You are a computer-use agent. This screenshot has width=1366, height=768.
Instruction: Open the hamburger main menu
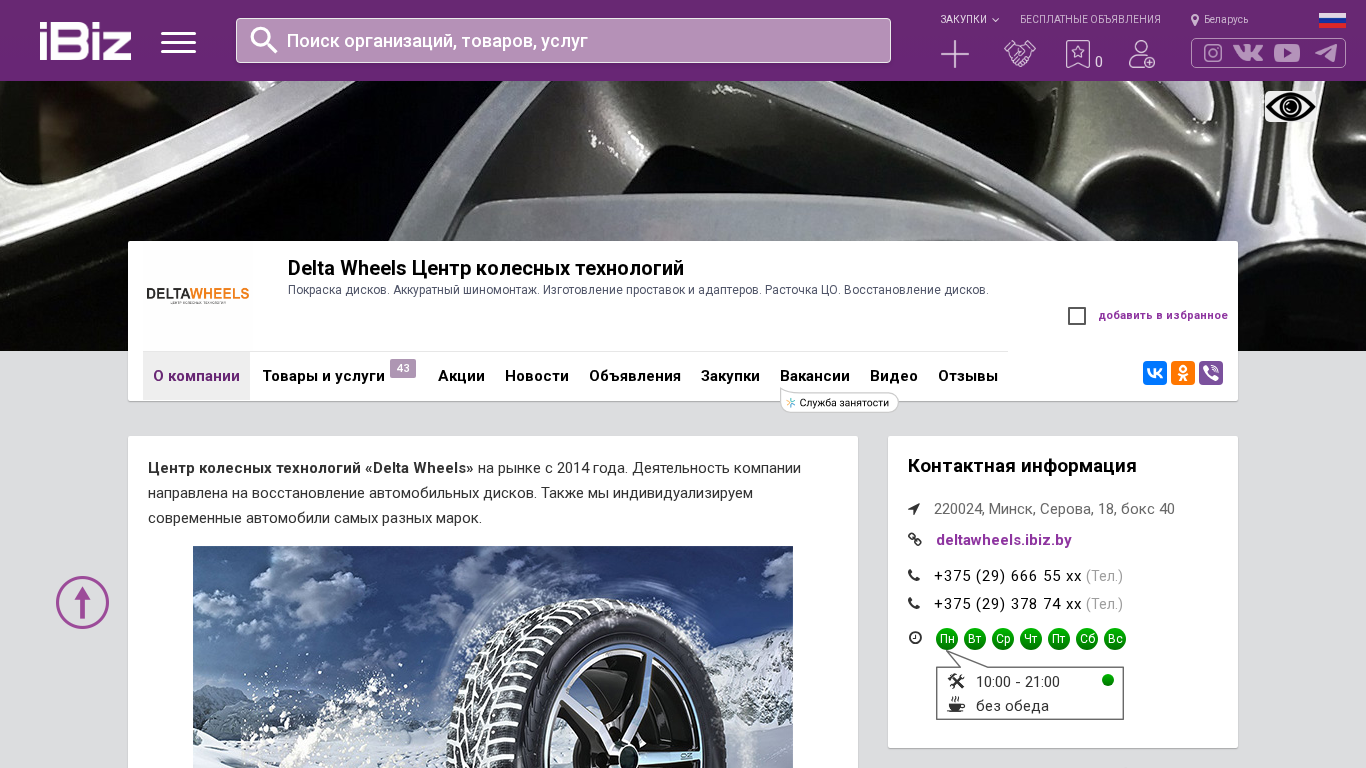pyautogui.click(x=178, y=42)
